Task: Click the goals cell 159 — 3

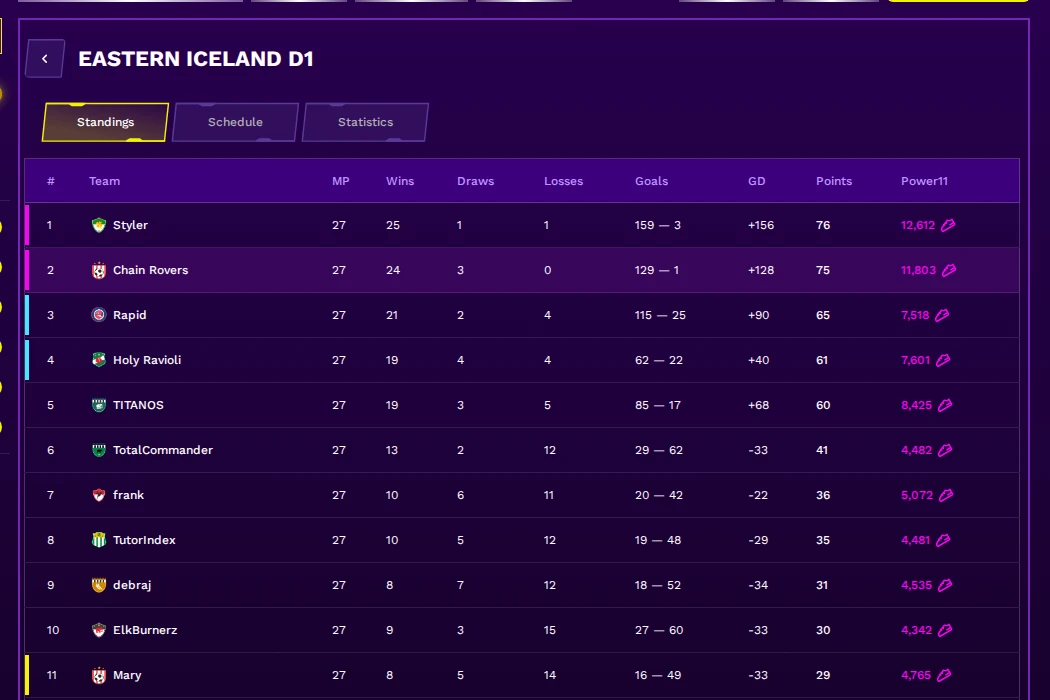Action: point(658,225)
